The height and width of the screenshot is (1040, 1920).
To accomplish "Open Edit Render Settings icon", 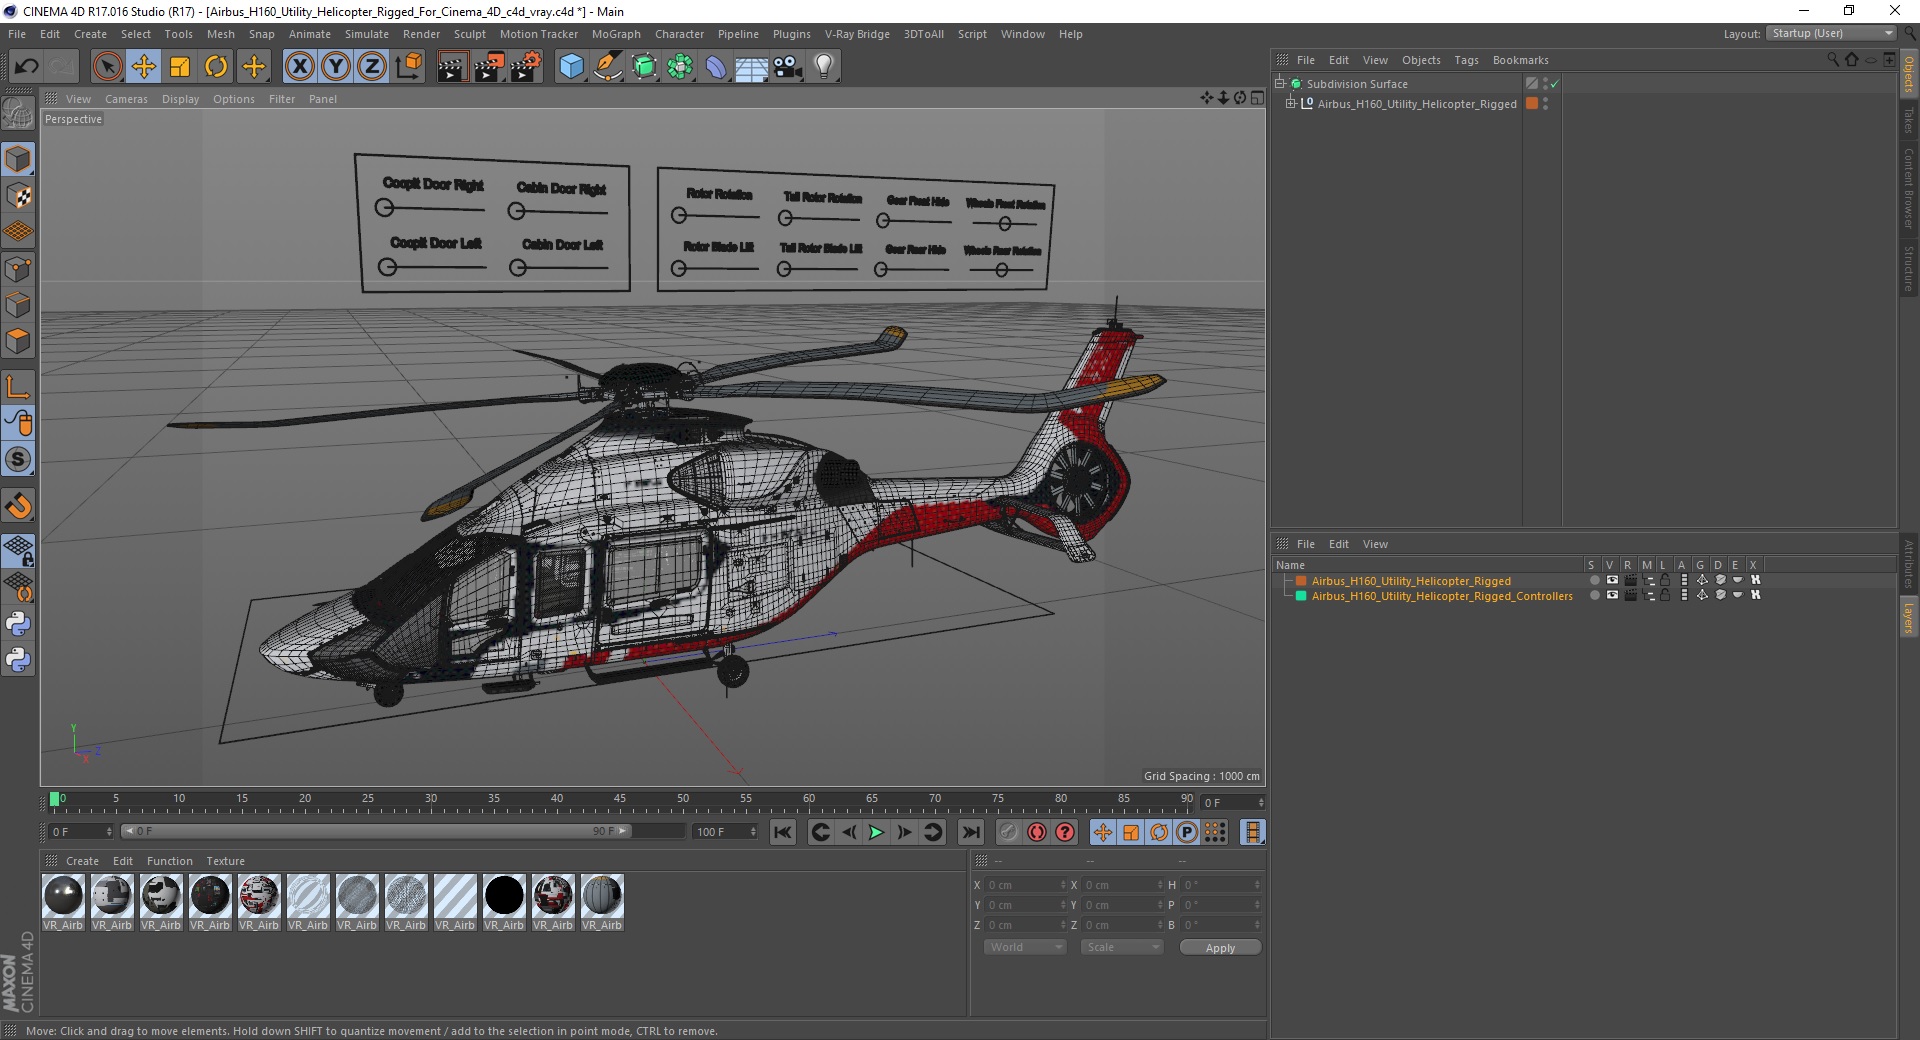I will click(526, 67).
